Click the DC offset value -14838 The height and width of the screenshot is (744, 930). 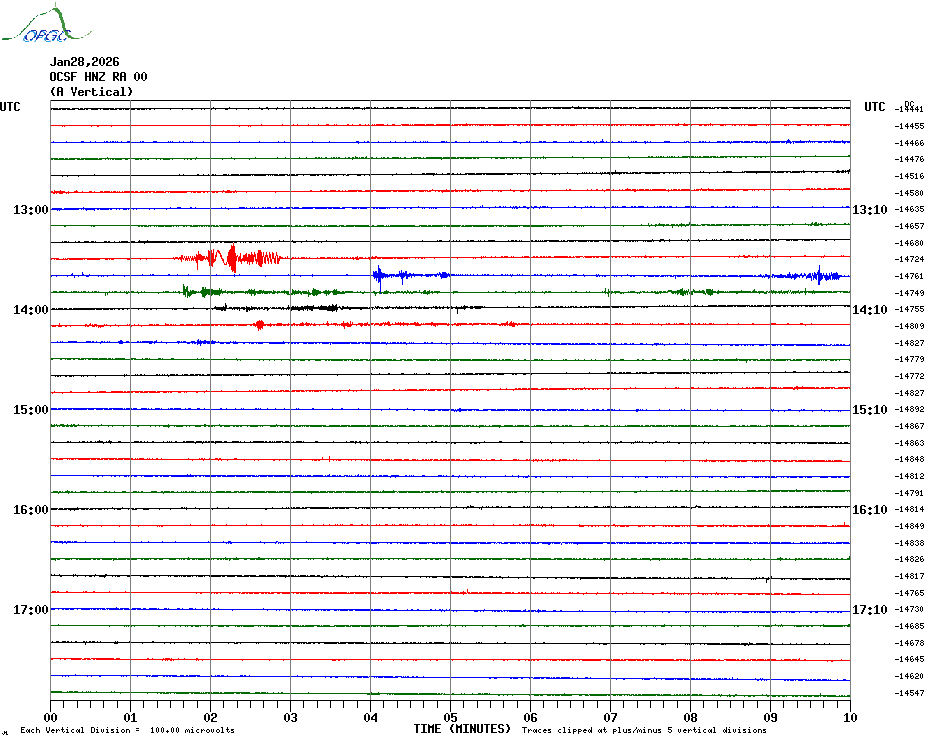tap(909, 543)
